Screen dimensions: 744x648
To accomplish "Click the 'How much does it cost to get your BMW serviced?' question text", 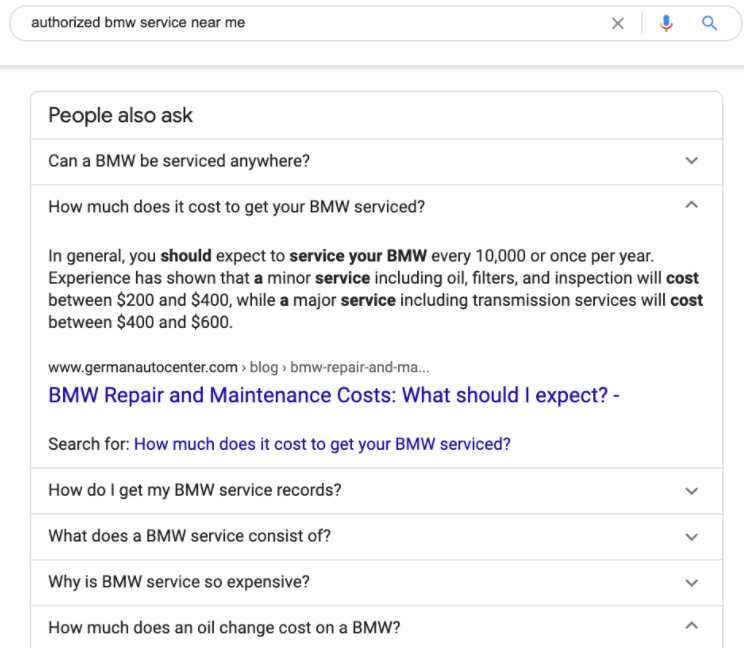I will [236, 207].
